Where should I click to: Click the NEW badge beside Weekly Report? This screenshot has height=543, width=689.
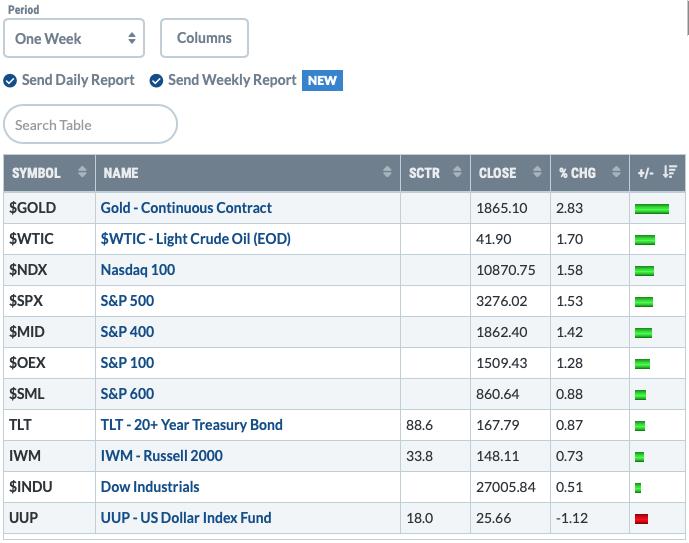(x=322, y=80)
